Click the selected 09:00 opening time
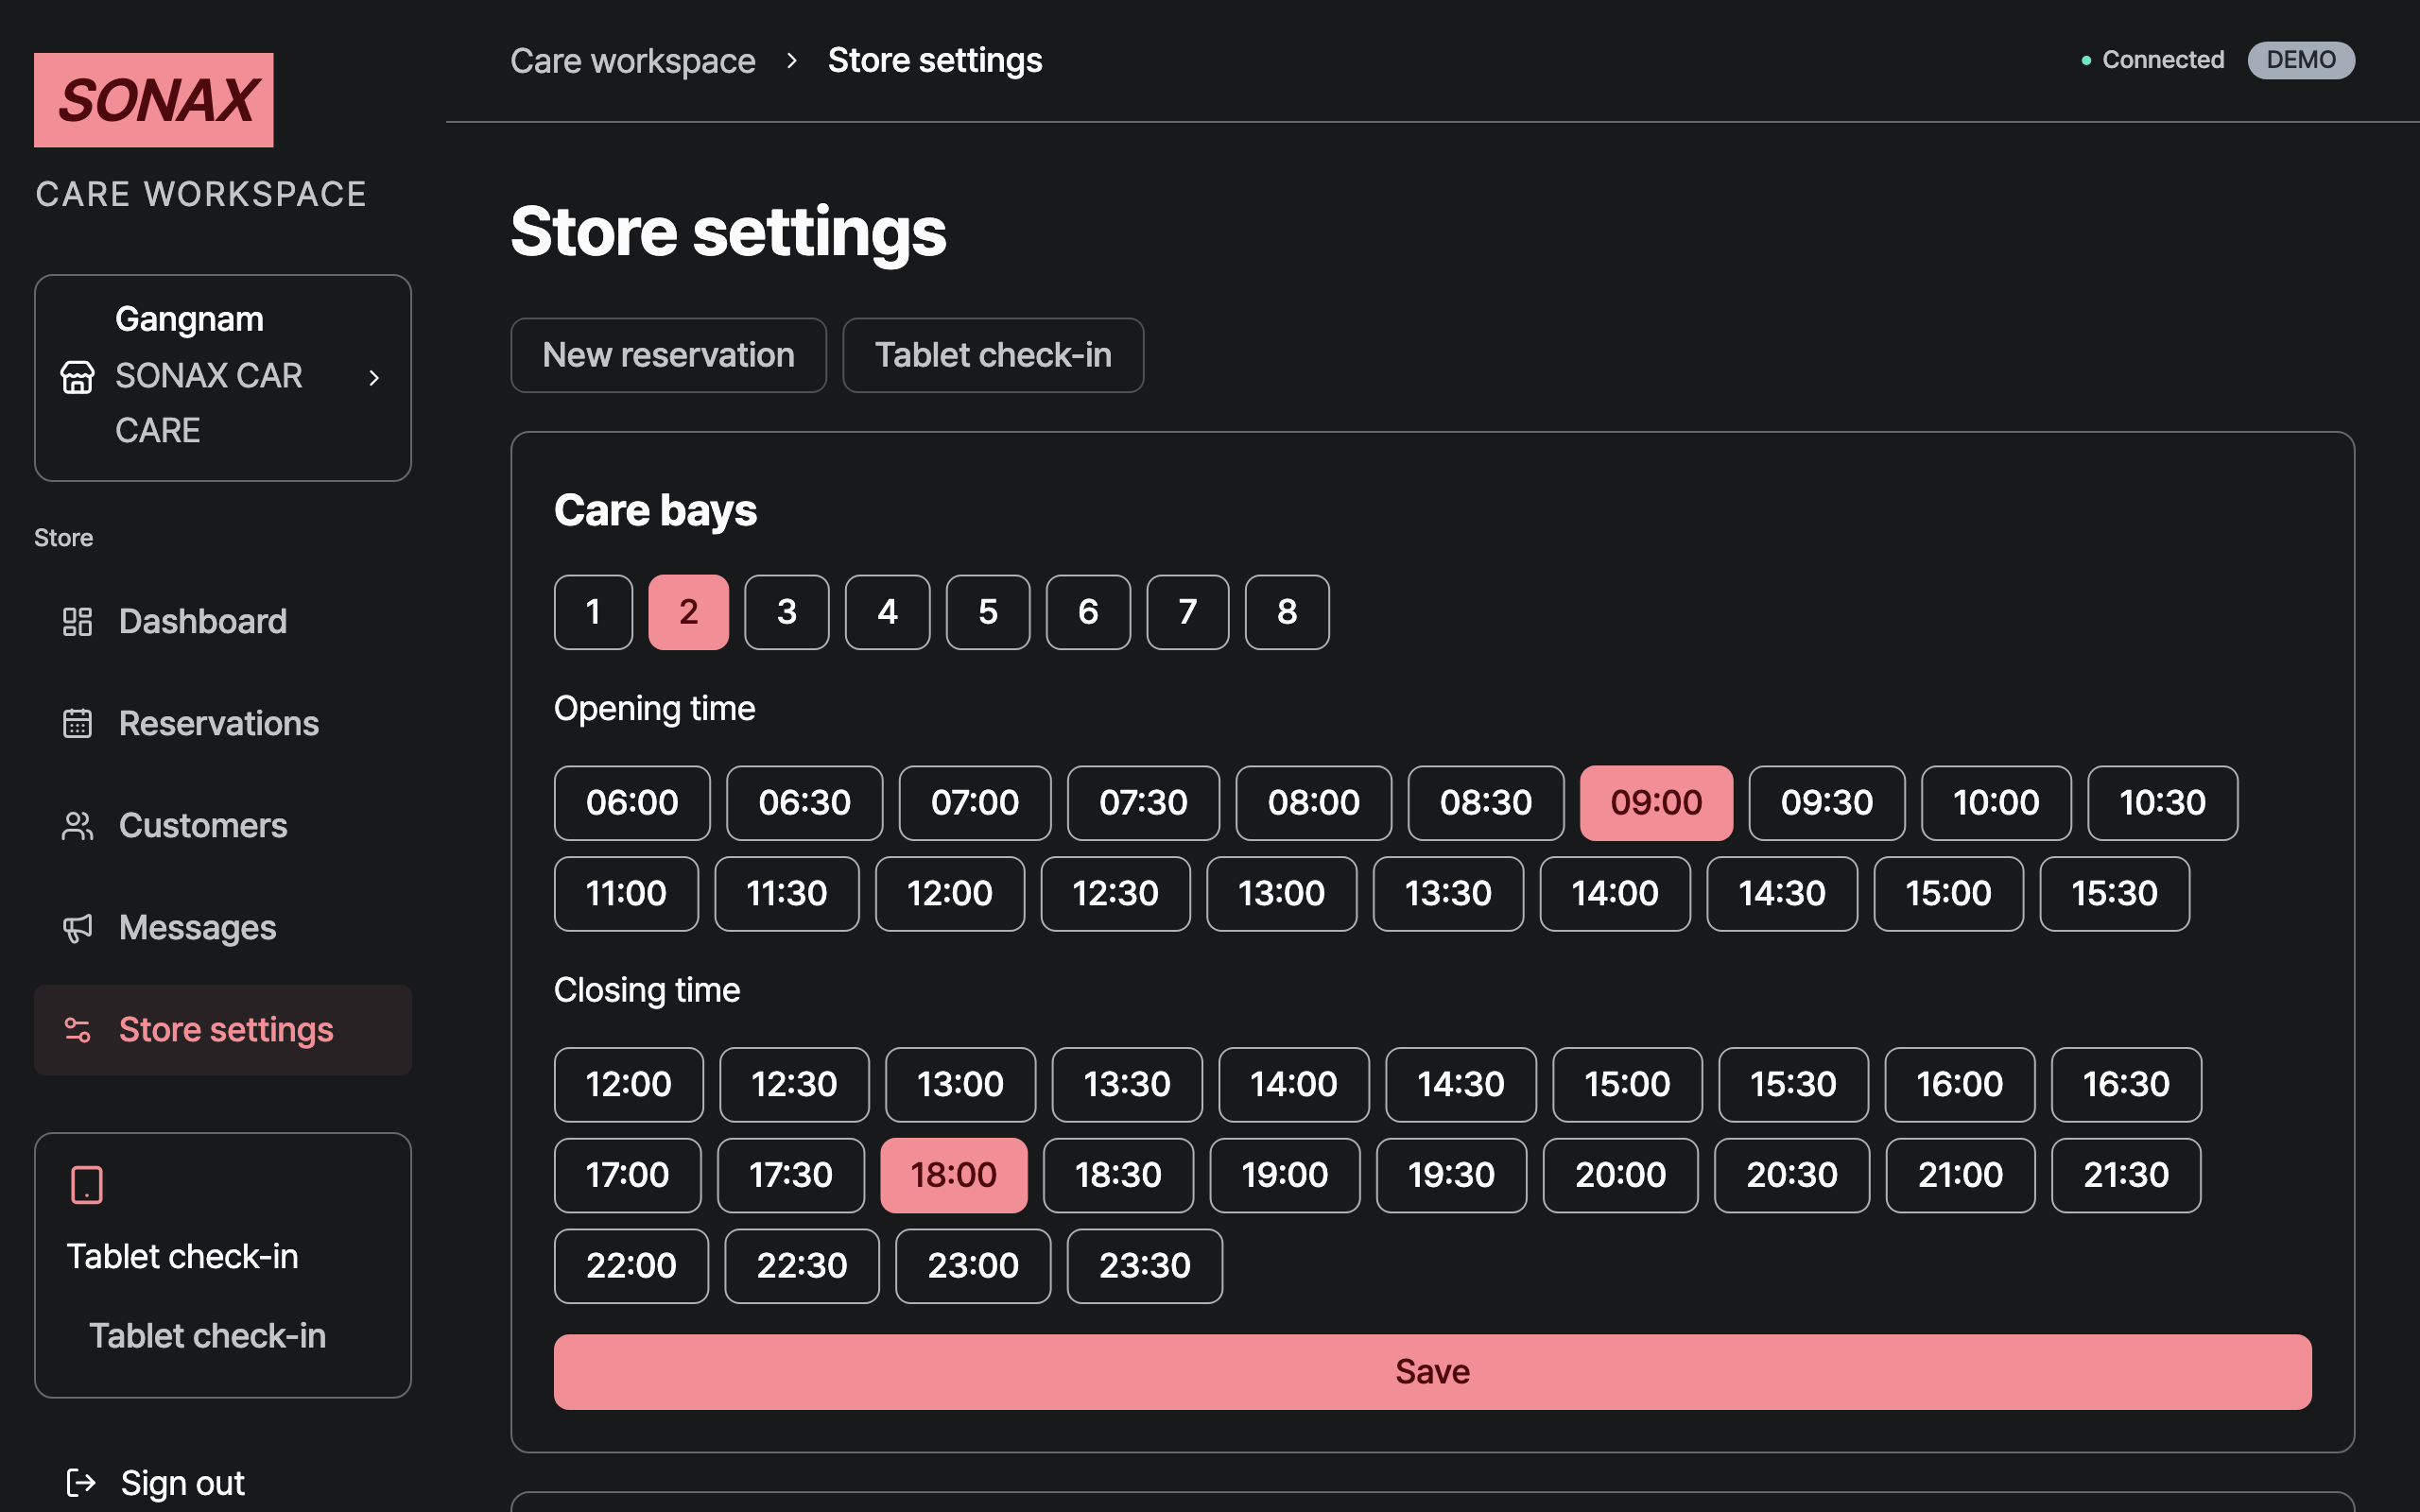This screenshot has height=1512, width=2420. click(1656, 802)
